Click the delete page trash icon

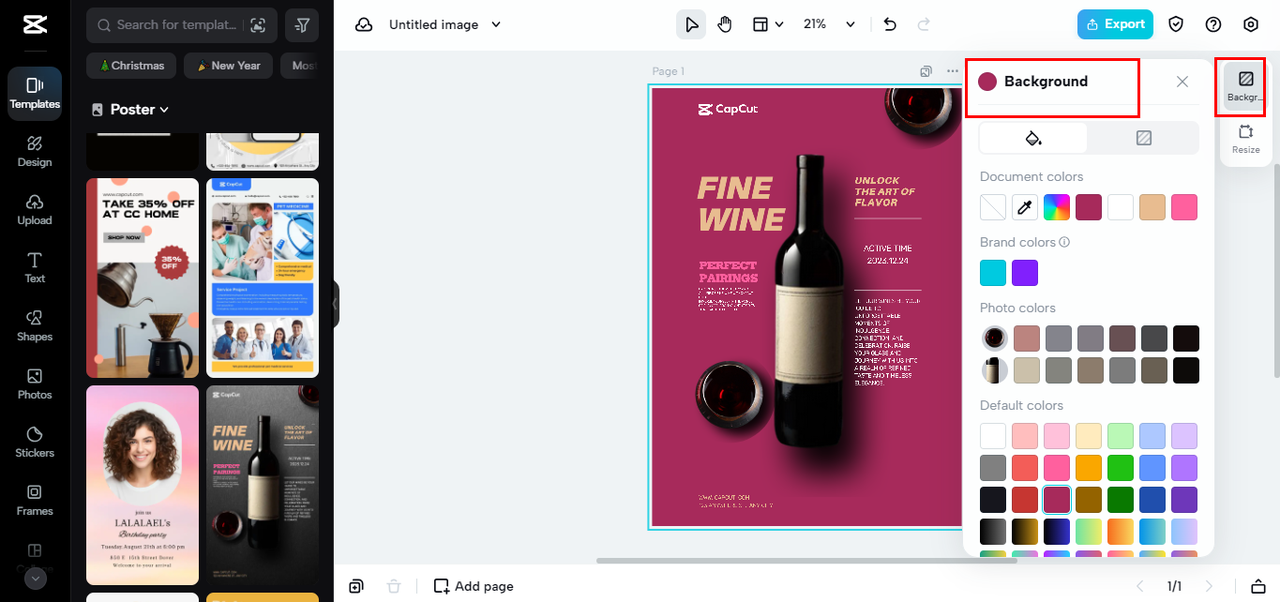point(394,586)
